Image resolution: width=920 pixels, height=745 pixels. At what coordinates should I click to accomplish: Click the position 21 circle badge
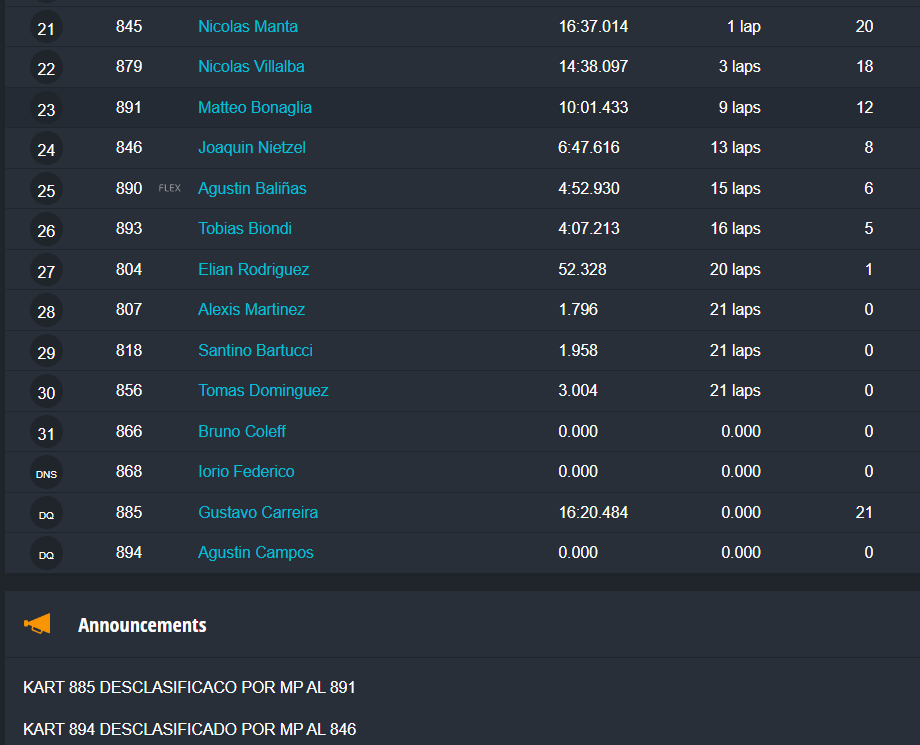pos(46,29)
